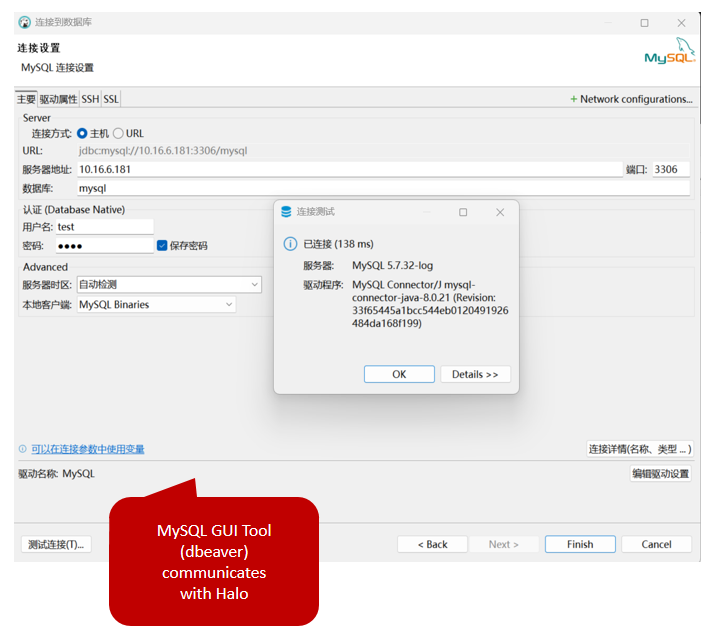Maximize the connection test dialog

(463, 212)
